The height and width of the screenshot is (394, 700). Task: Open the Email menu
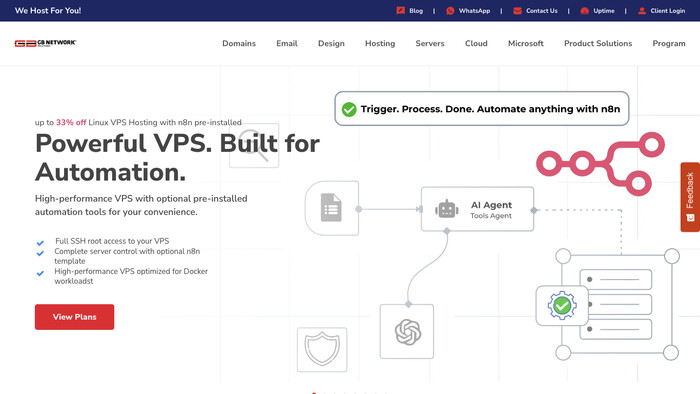tap(287, 43)
